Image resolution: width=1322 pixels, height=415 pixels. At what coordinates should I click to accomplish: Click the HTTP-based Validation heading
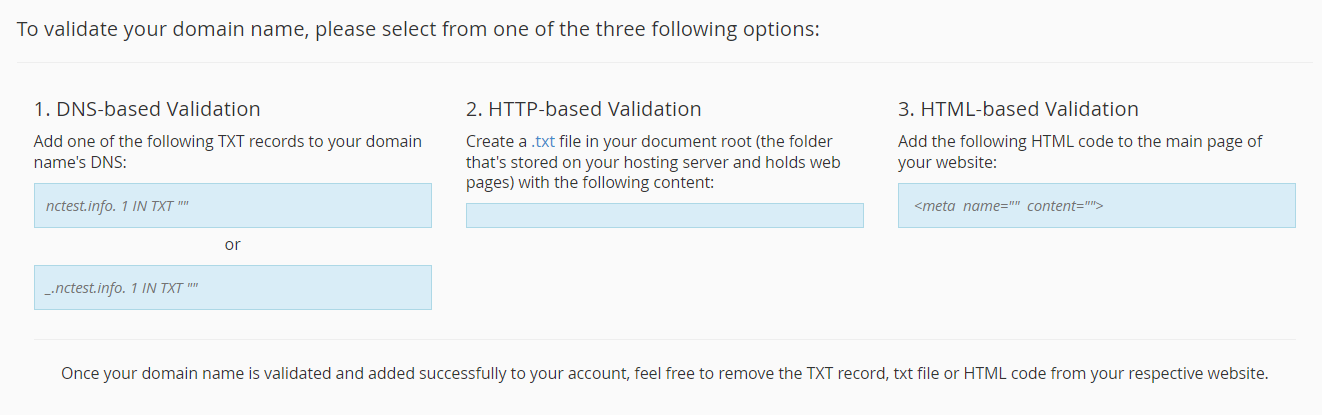pos(584,109)
